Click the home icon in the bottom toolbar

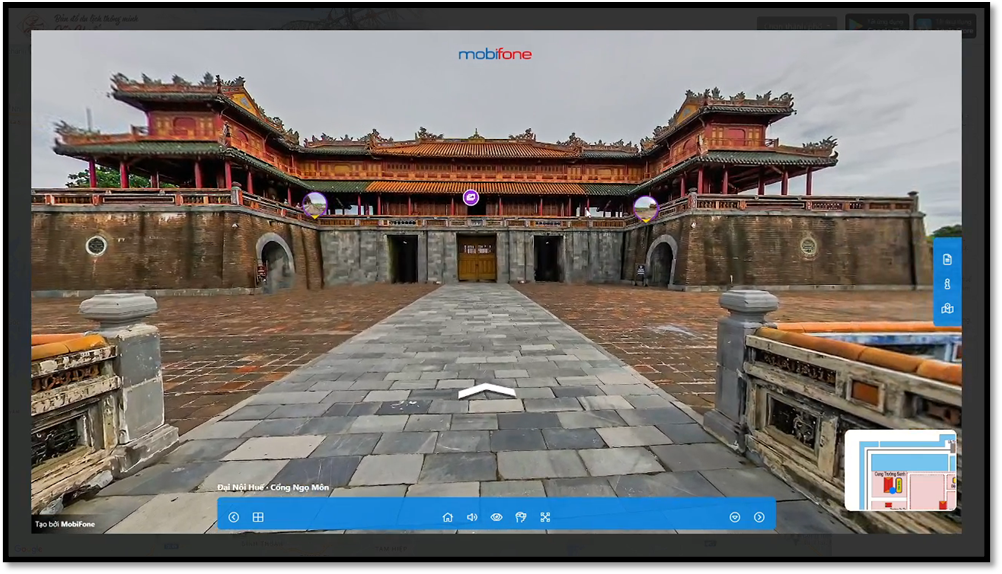pyautogui.click(x=447, y=517)
